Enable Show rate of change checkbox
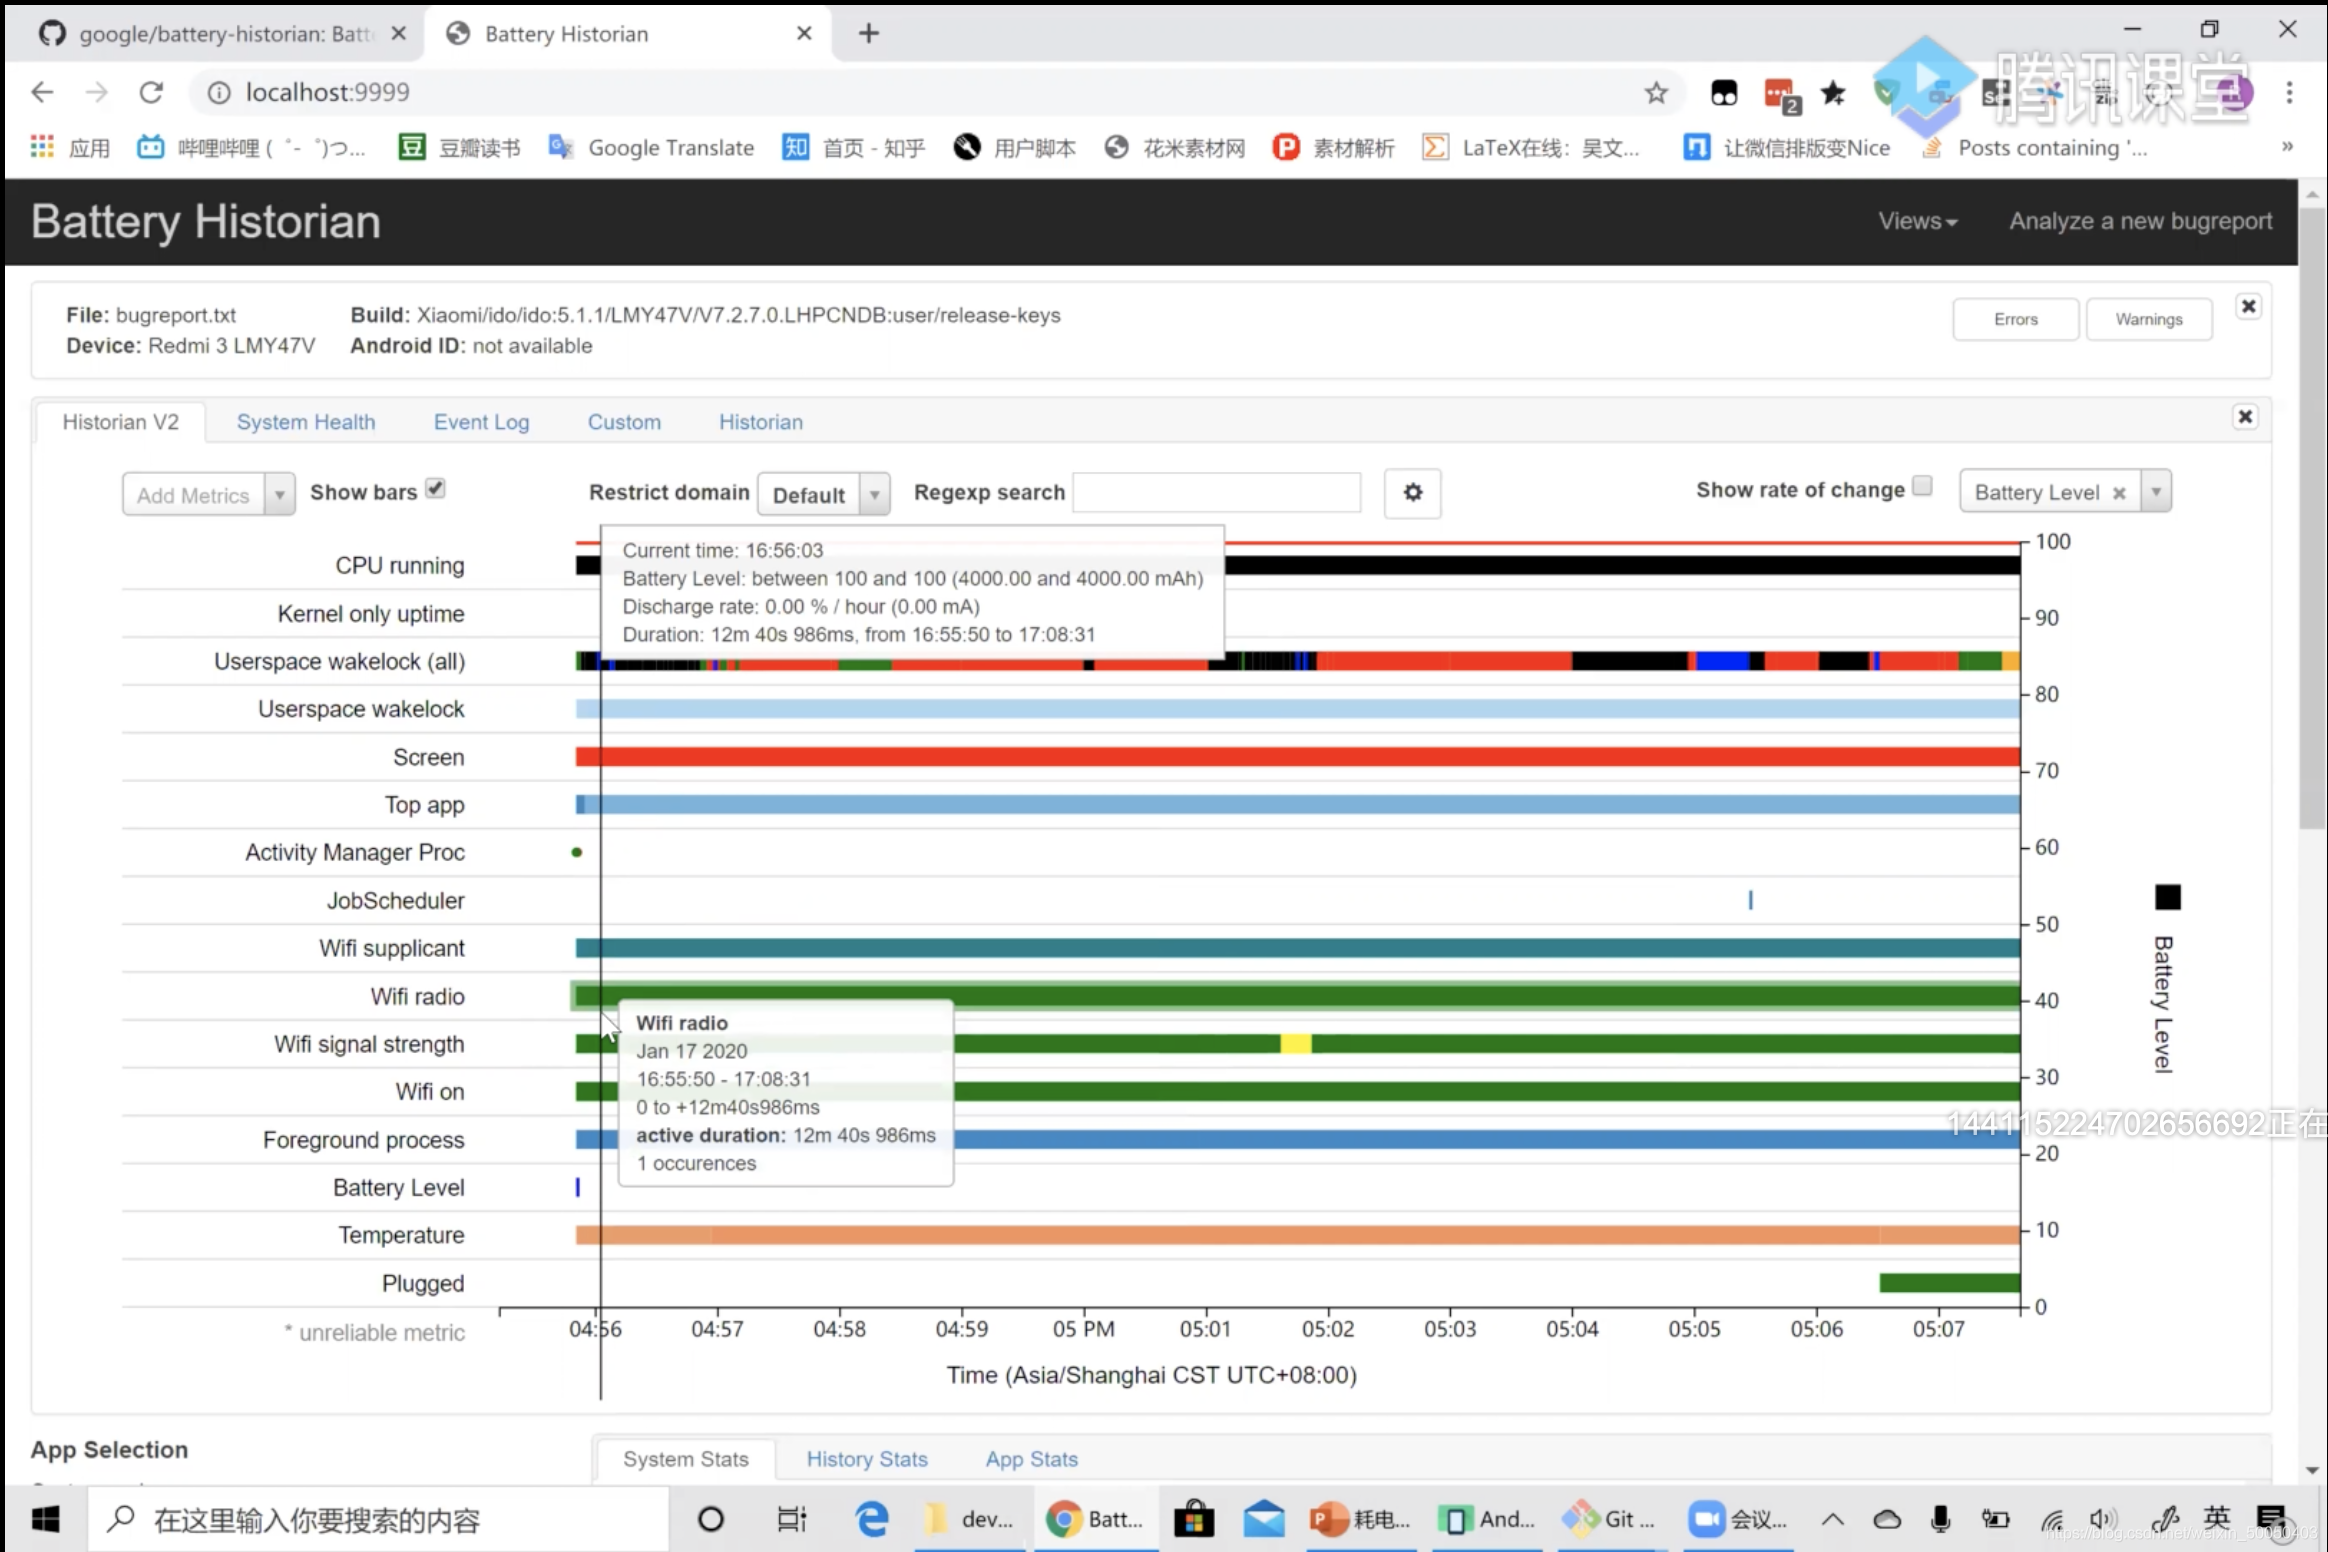Viewport: 2328px width, 1552px height. coord(1922,487)
